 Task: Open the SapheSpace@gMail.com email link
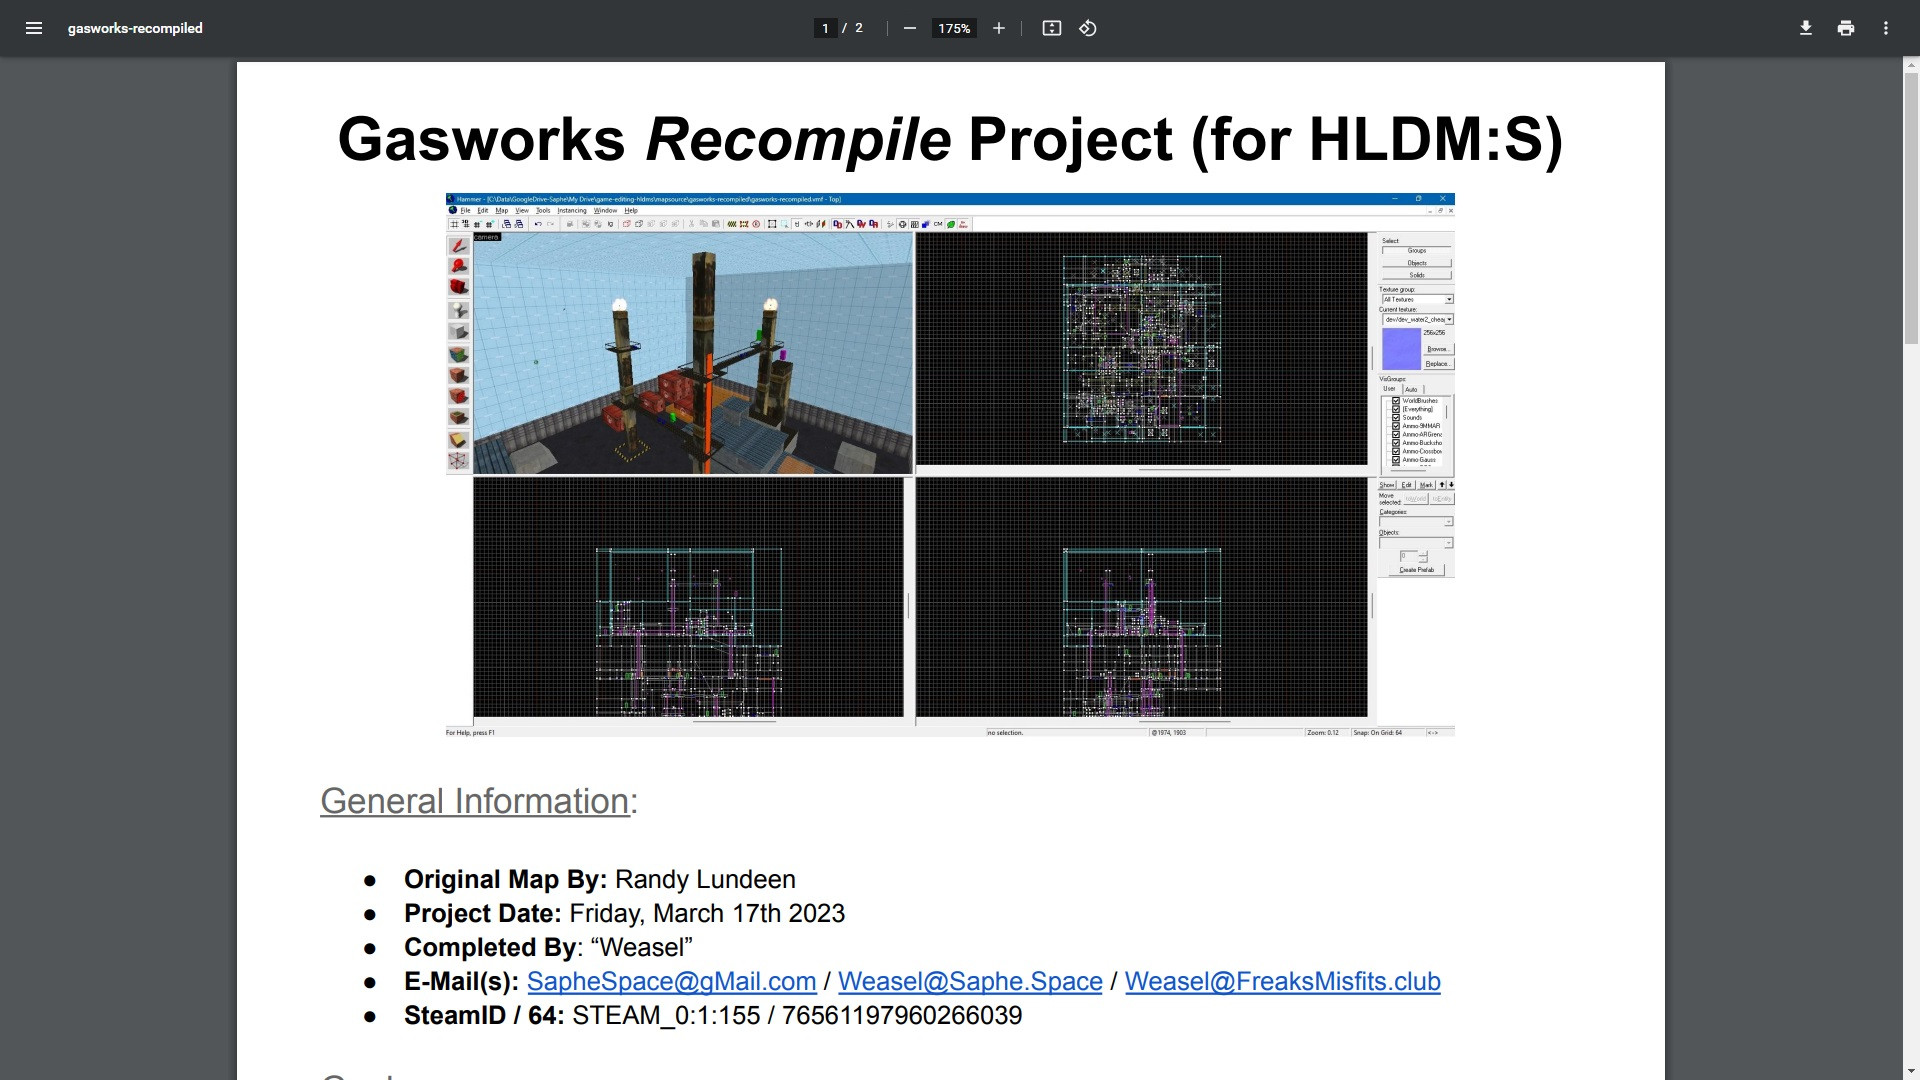[x=670, y=981]
